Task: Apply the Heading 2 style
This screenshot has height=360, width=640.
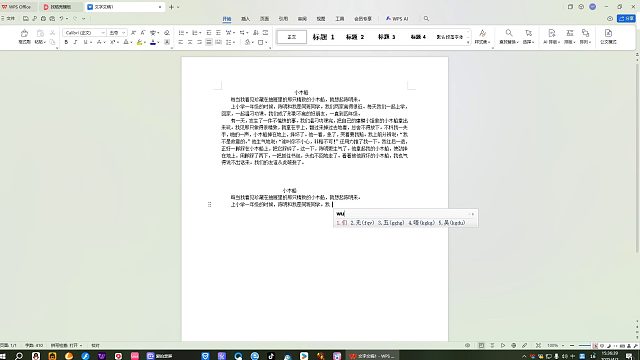Action: coord(355,37)
